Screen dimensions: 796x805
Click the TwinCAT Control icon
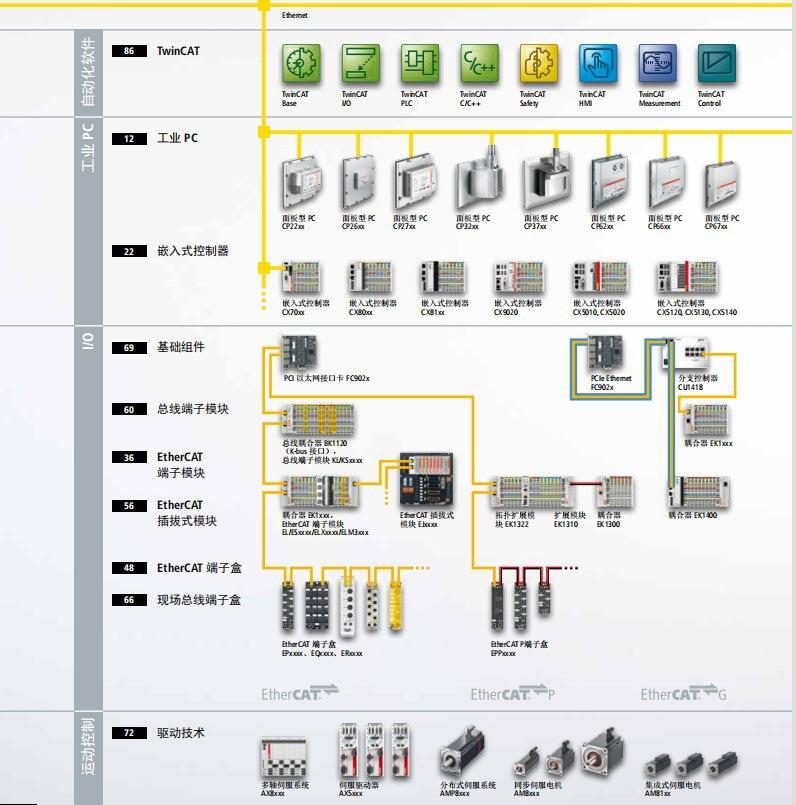(716, 63)
